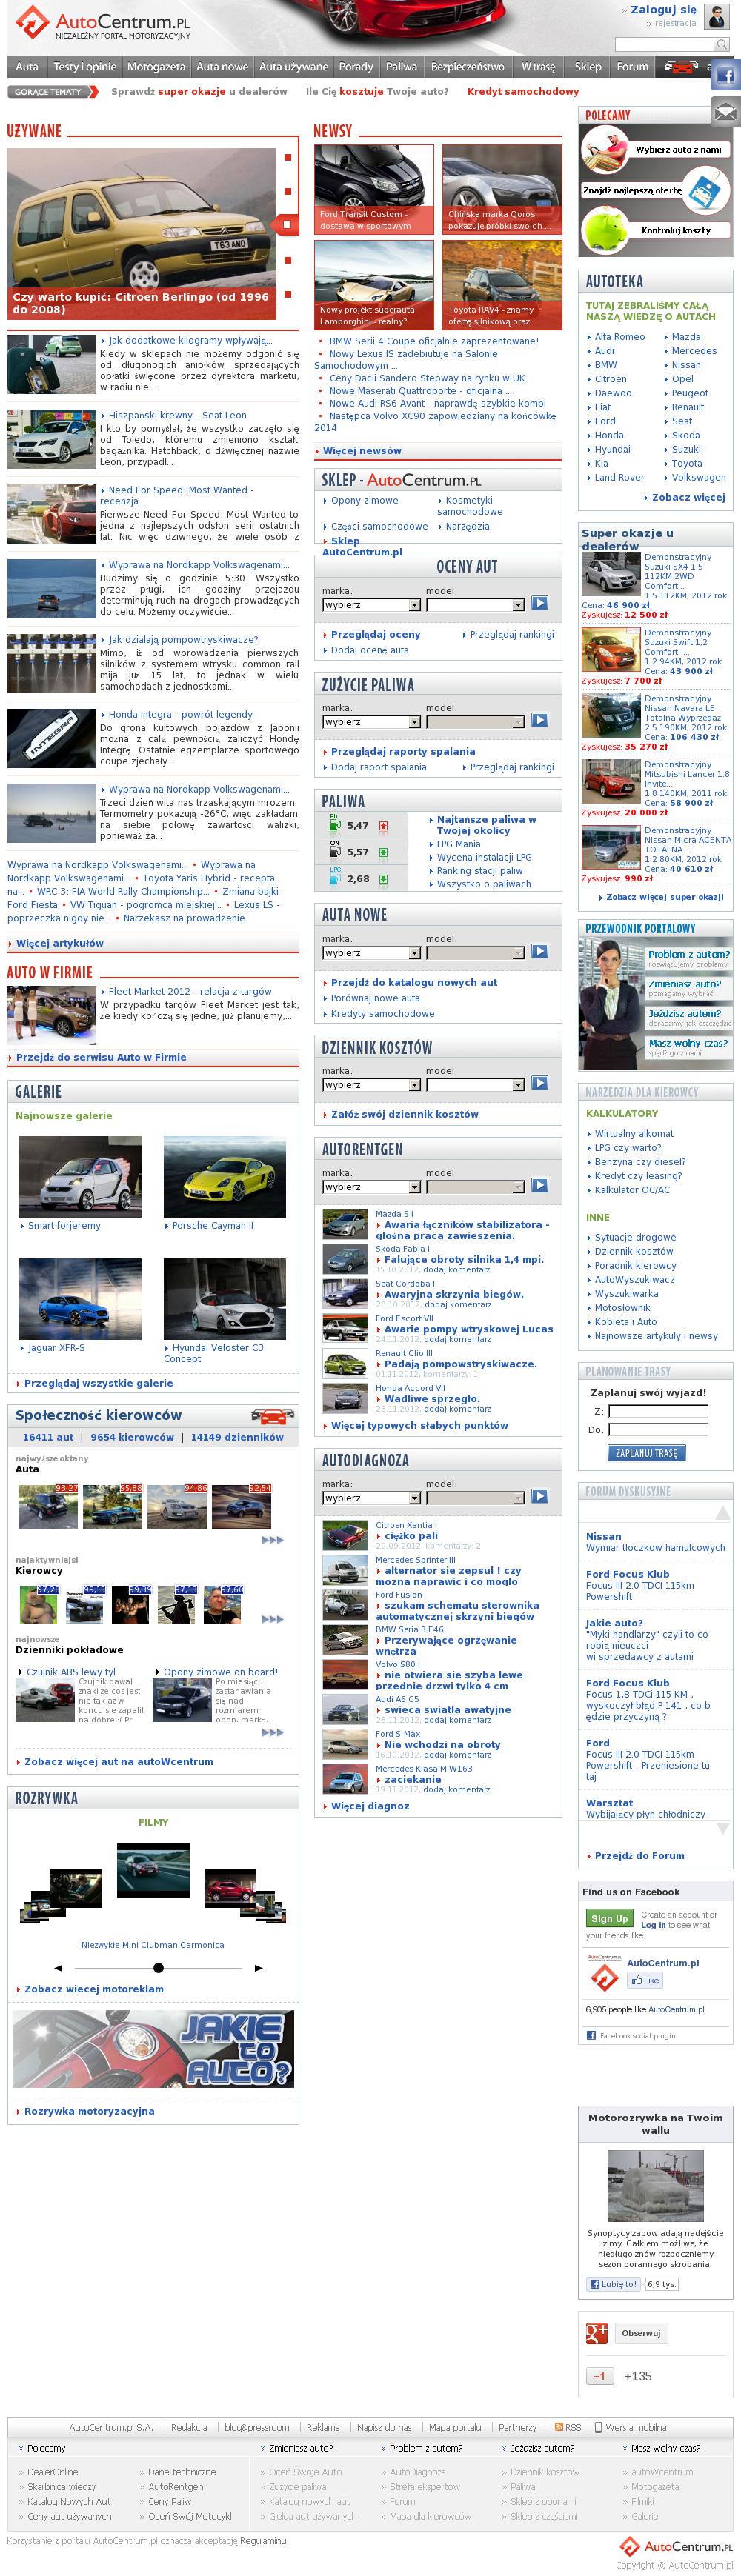This screenshot has height=2576, width=741.
Task: Click the ON diesel pump icon in Paliwa
Action: click(335, 850)
